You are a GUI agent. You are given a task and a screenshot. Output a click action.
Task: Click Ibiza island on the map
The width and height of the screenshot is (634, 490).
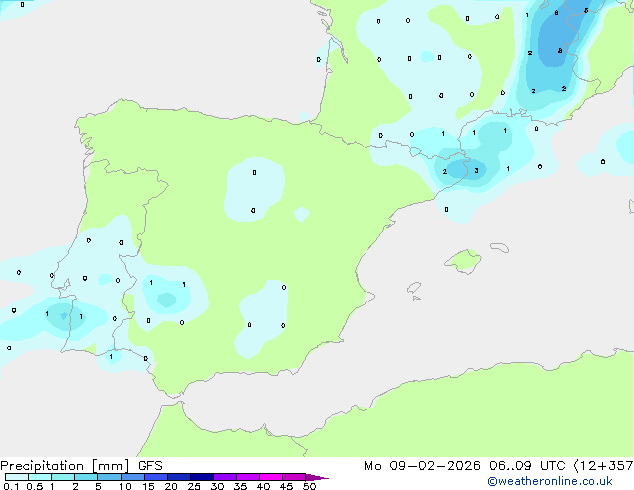tap(414, 288)
